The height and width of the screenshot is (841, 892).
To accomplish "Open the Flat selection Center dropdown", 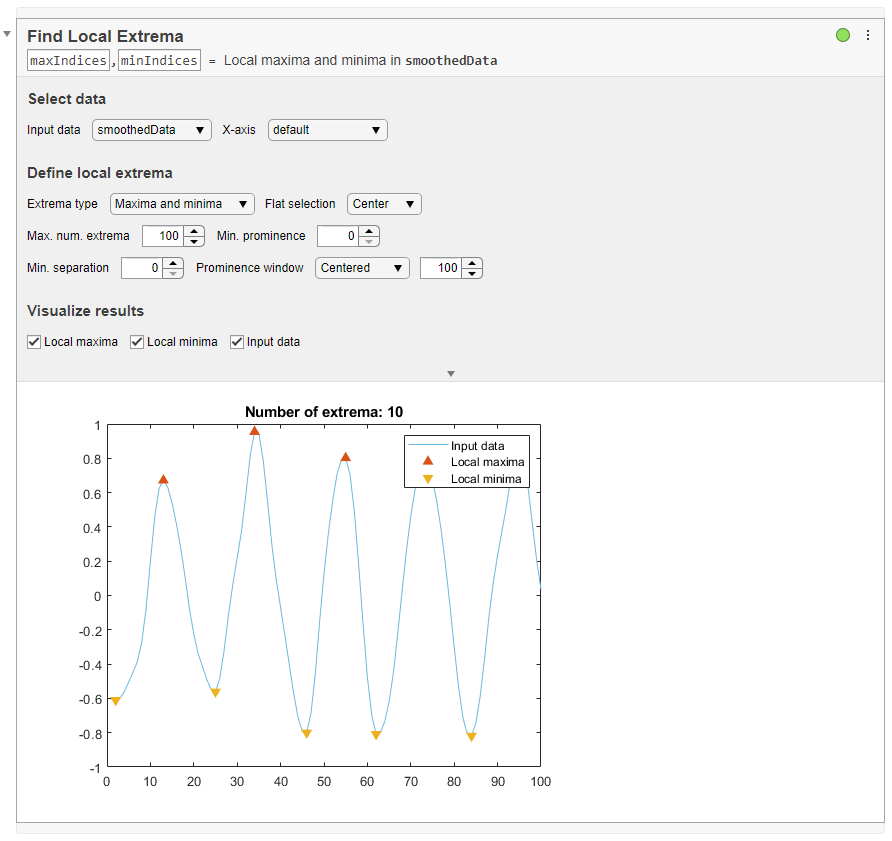I will pyautogui.click(x=383, y=204).
